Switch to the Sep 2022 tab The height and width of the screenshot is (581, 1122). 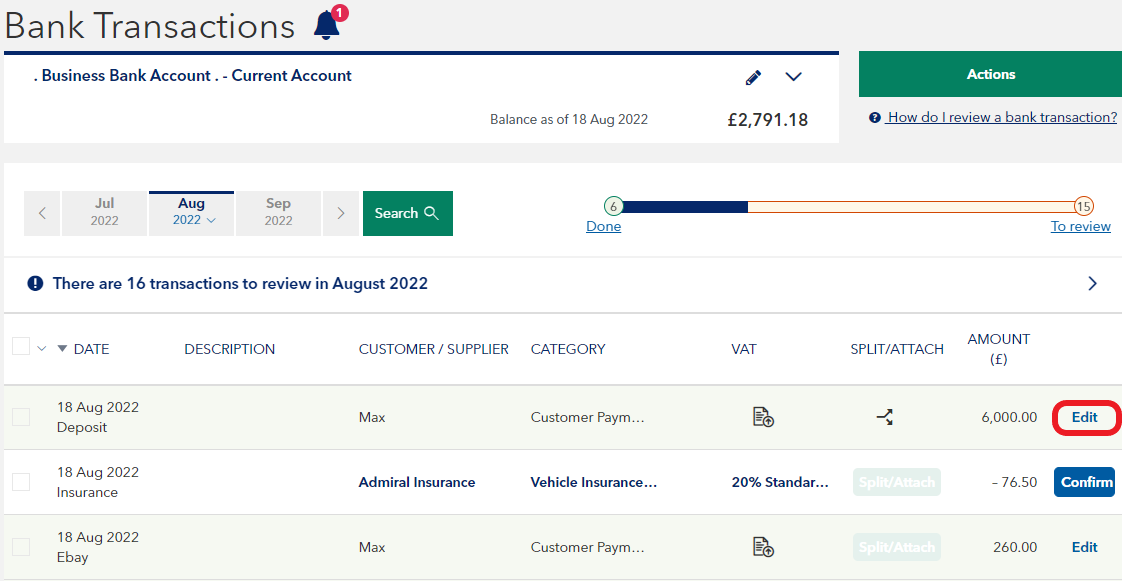point(278,212)
